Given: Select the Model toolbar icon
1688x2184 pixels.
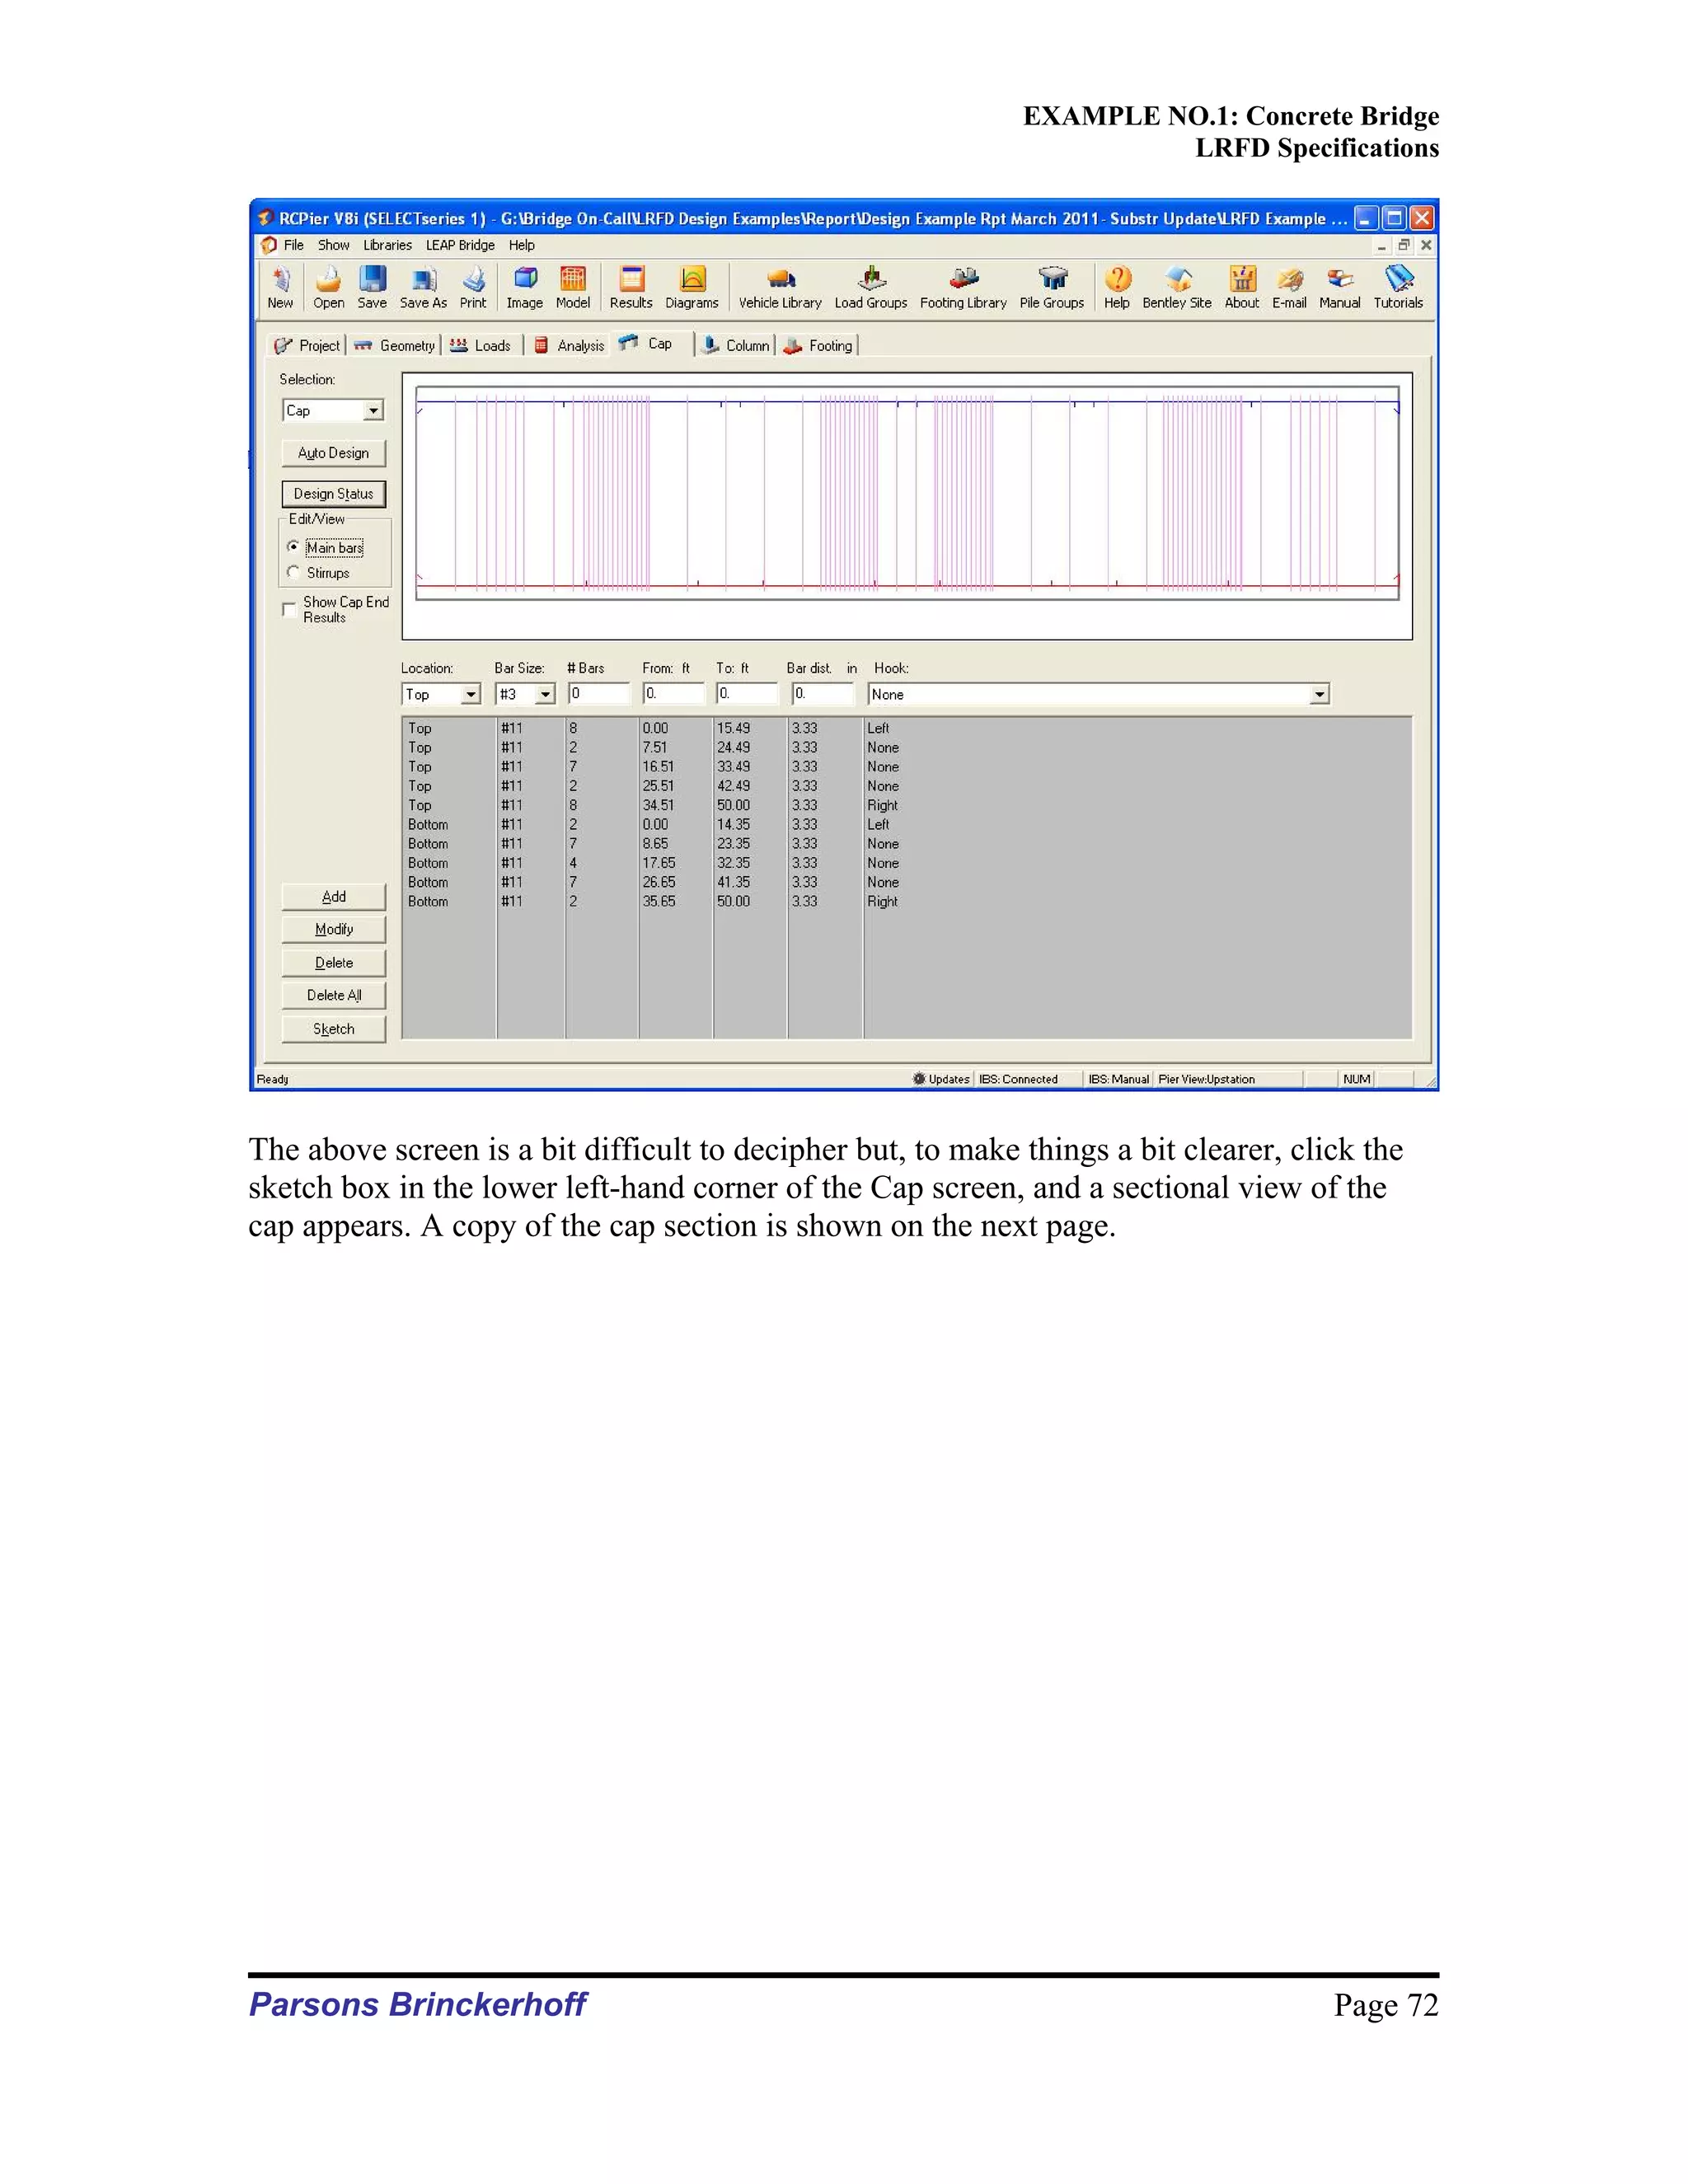Looking at the screenshot, I should click(573, 288).
